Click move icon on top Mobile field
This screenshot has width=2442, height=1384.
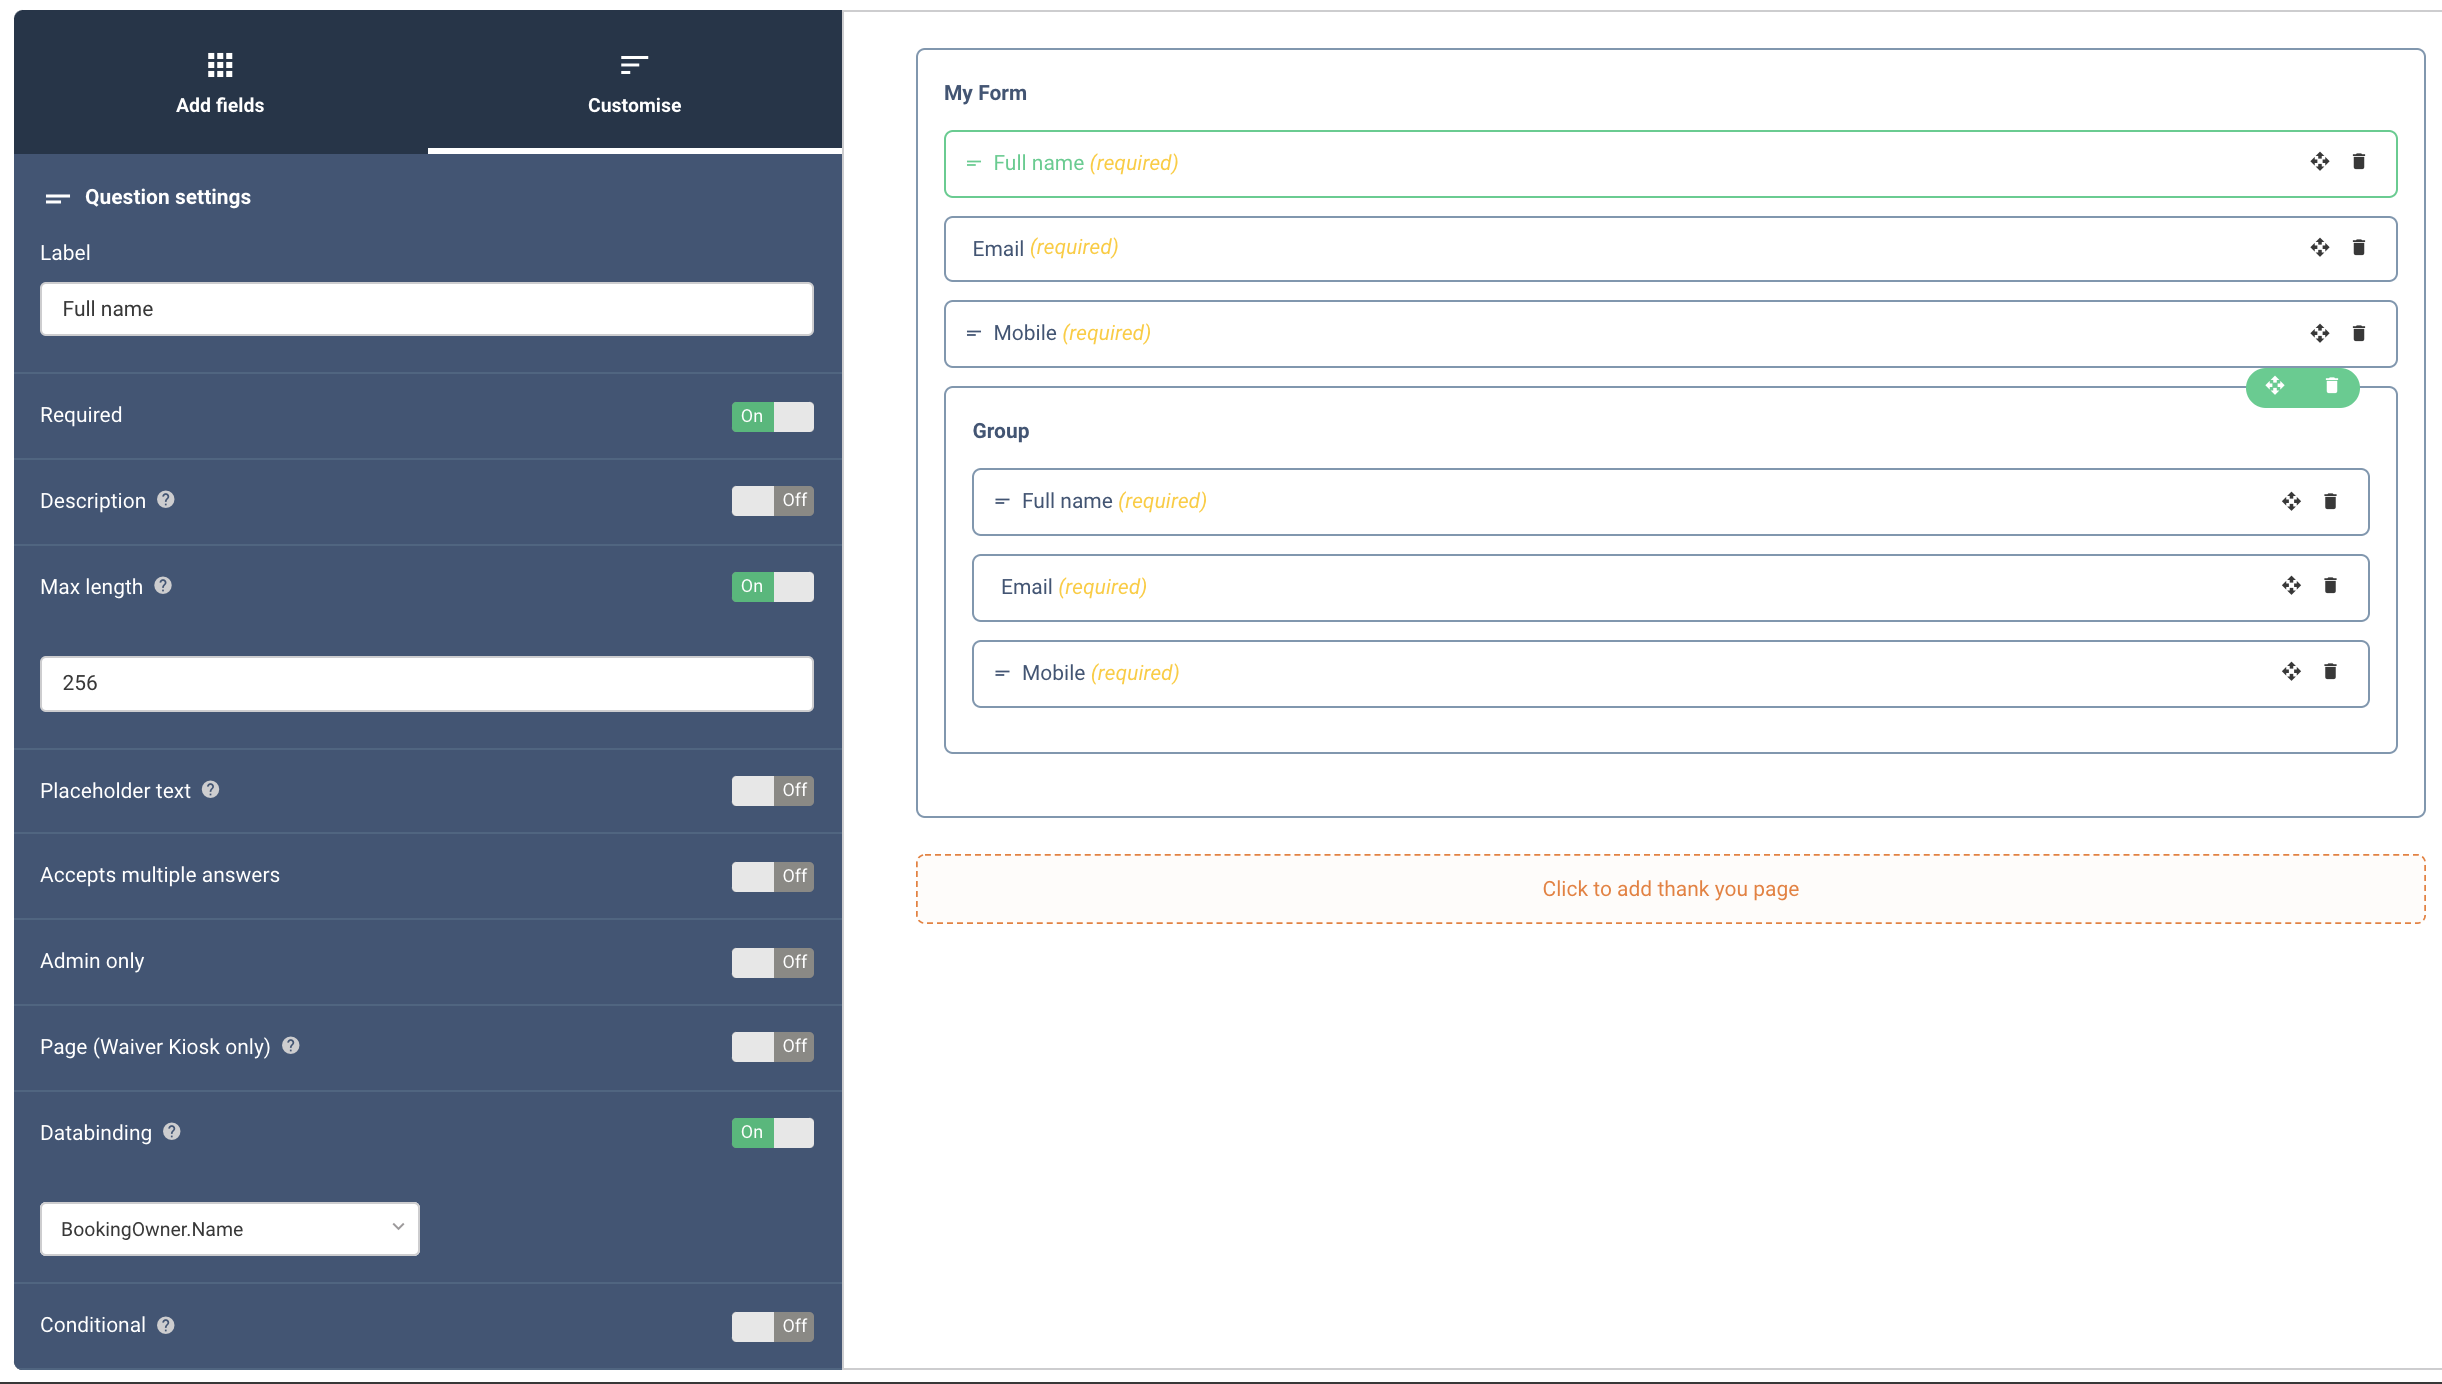(2320, 333)
